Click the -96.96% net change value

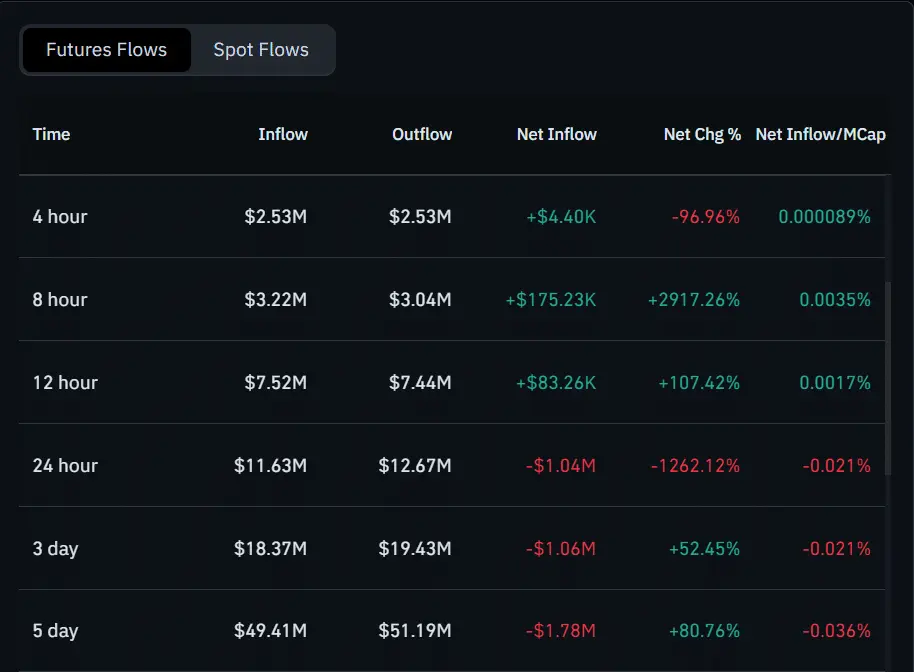pos(704,216)
